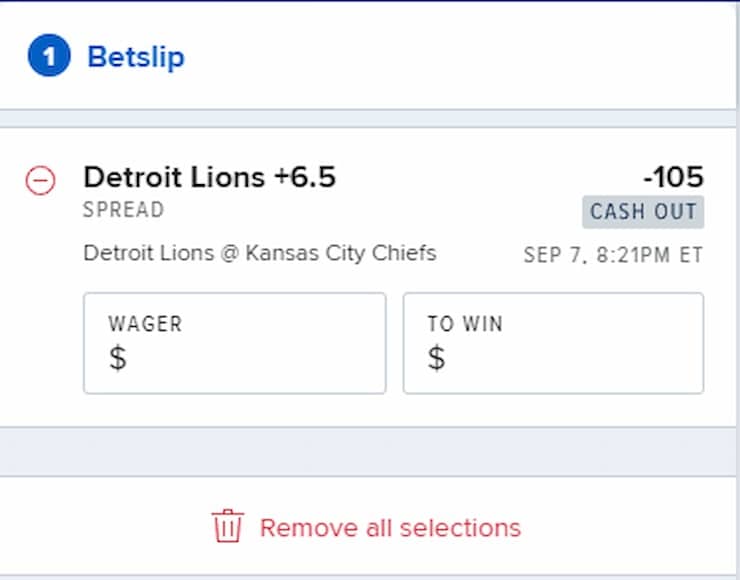Image resolution: width=740 pixels, height=580 pixels.
Task: Select the Remove all selections link
Action: click(390, 528)
